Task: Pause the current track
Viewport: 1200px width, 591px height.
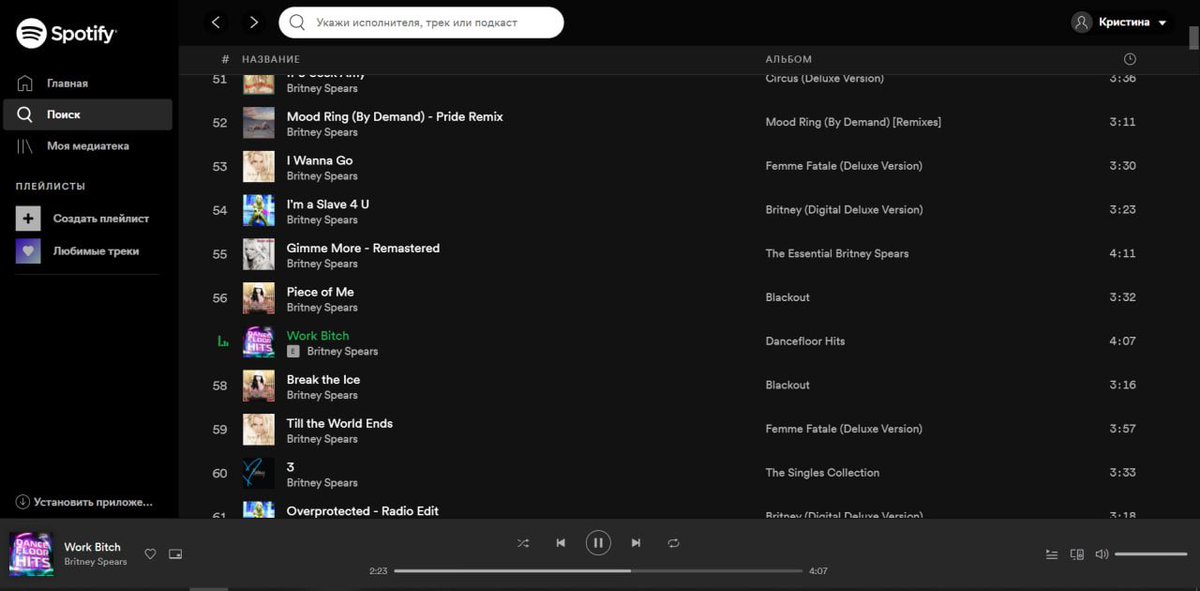Action: point(598,543)
